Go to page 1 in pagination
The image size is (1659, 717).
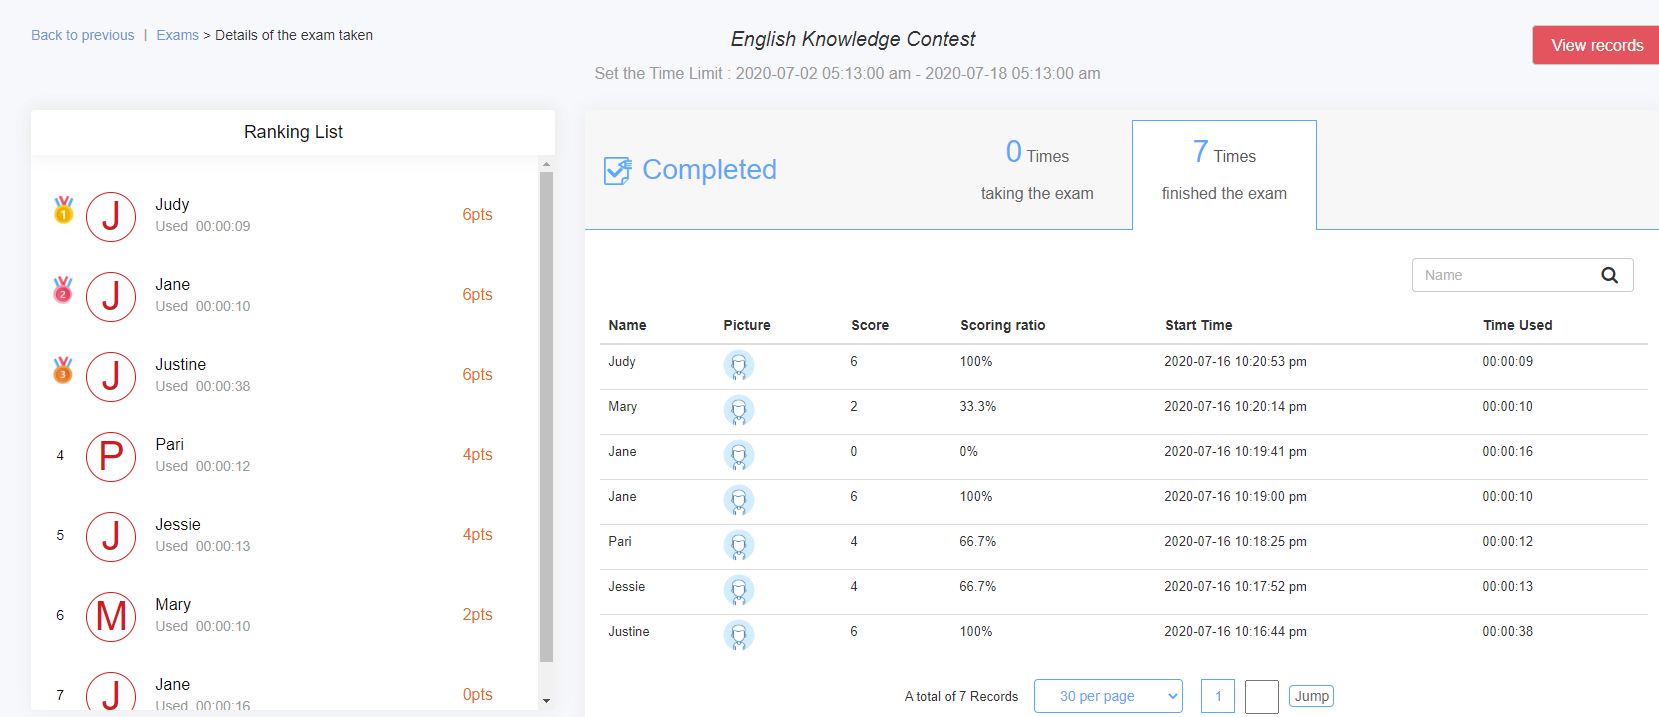pyautogui.click(x=1218, y=696)
